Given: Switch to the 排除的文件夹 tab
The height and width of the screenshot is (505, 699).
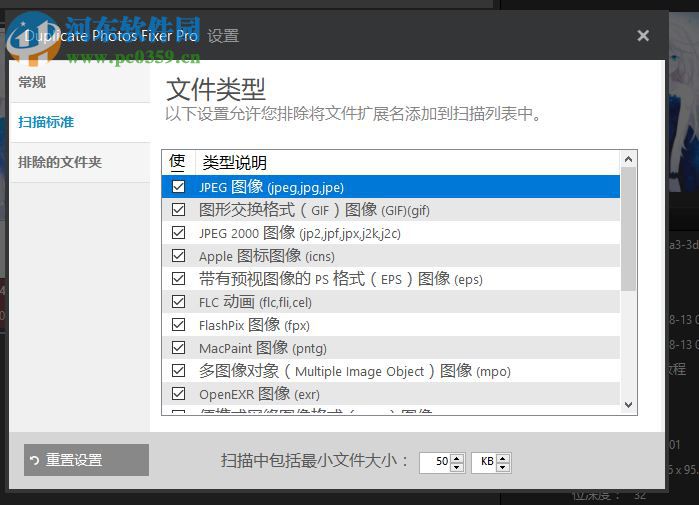Looking at the screenshot, I should [x=80, y=162].
